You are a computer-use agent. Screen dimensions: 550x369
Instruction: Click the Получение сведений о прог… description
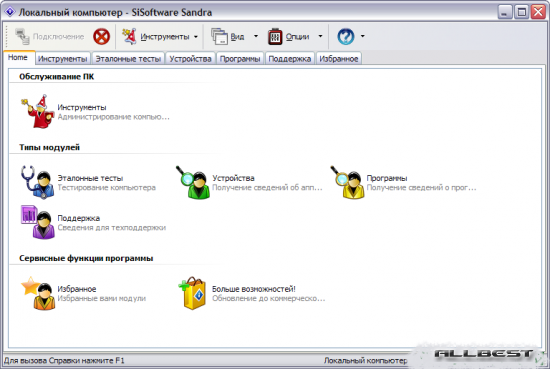click(422, 188)
